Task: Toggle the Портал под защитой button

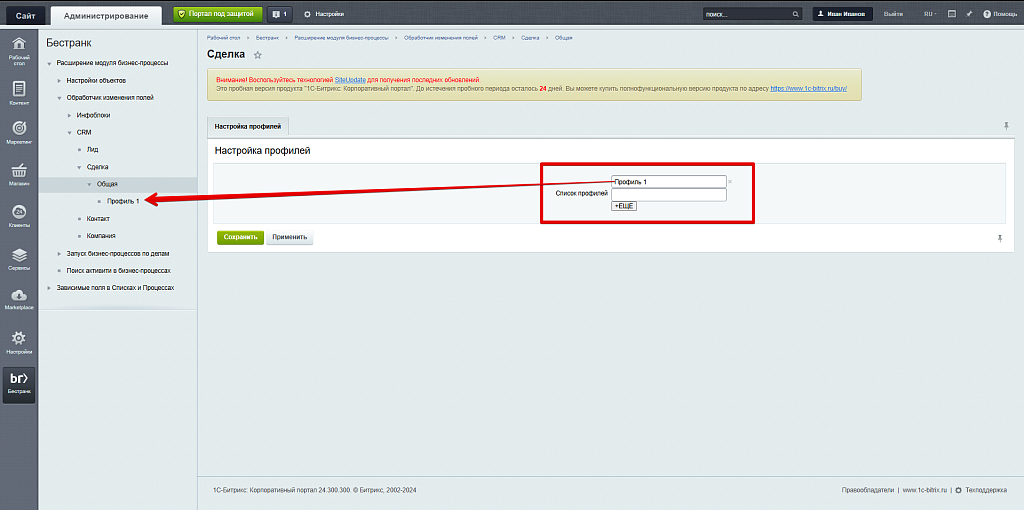Action: coord(218,14)
